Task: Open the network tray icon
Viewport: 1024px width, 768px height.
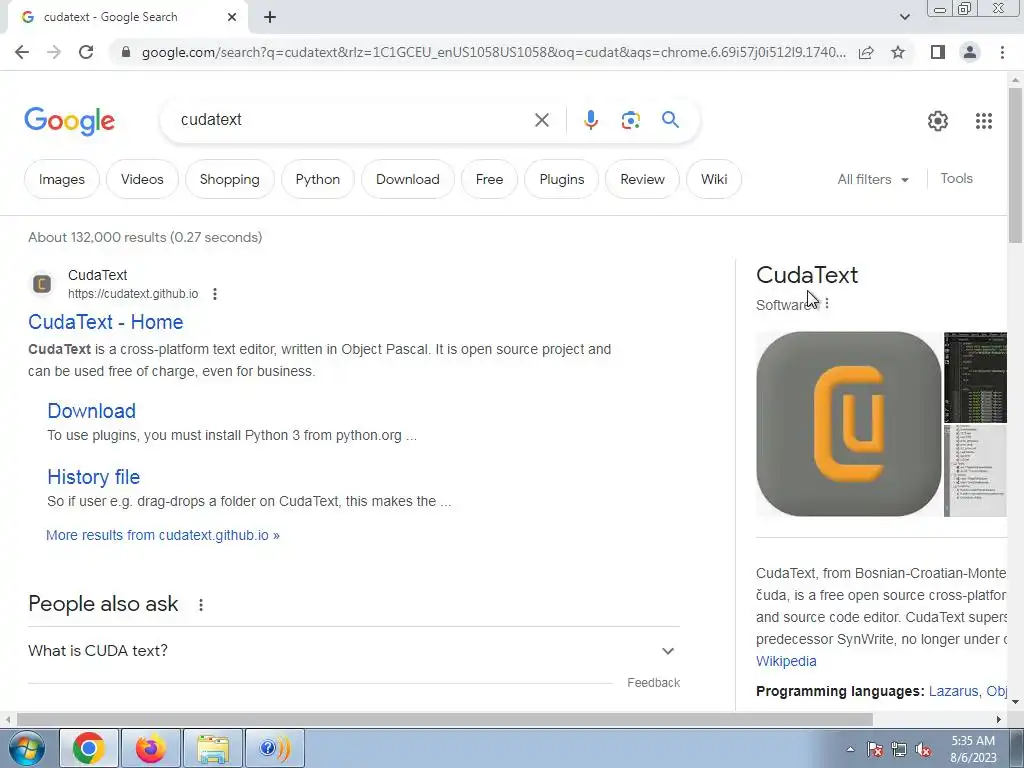Action: [899, 749]
